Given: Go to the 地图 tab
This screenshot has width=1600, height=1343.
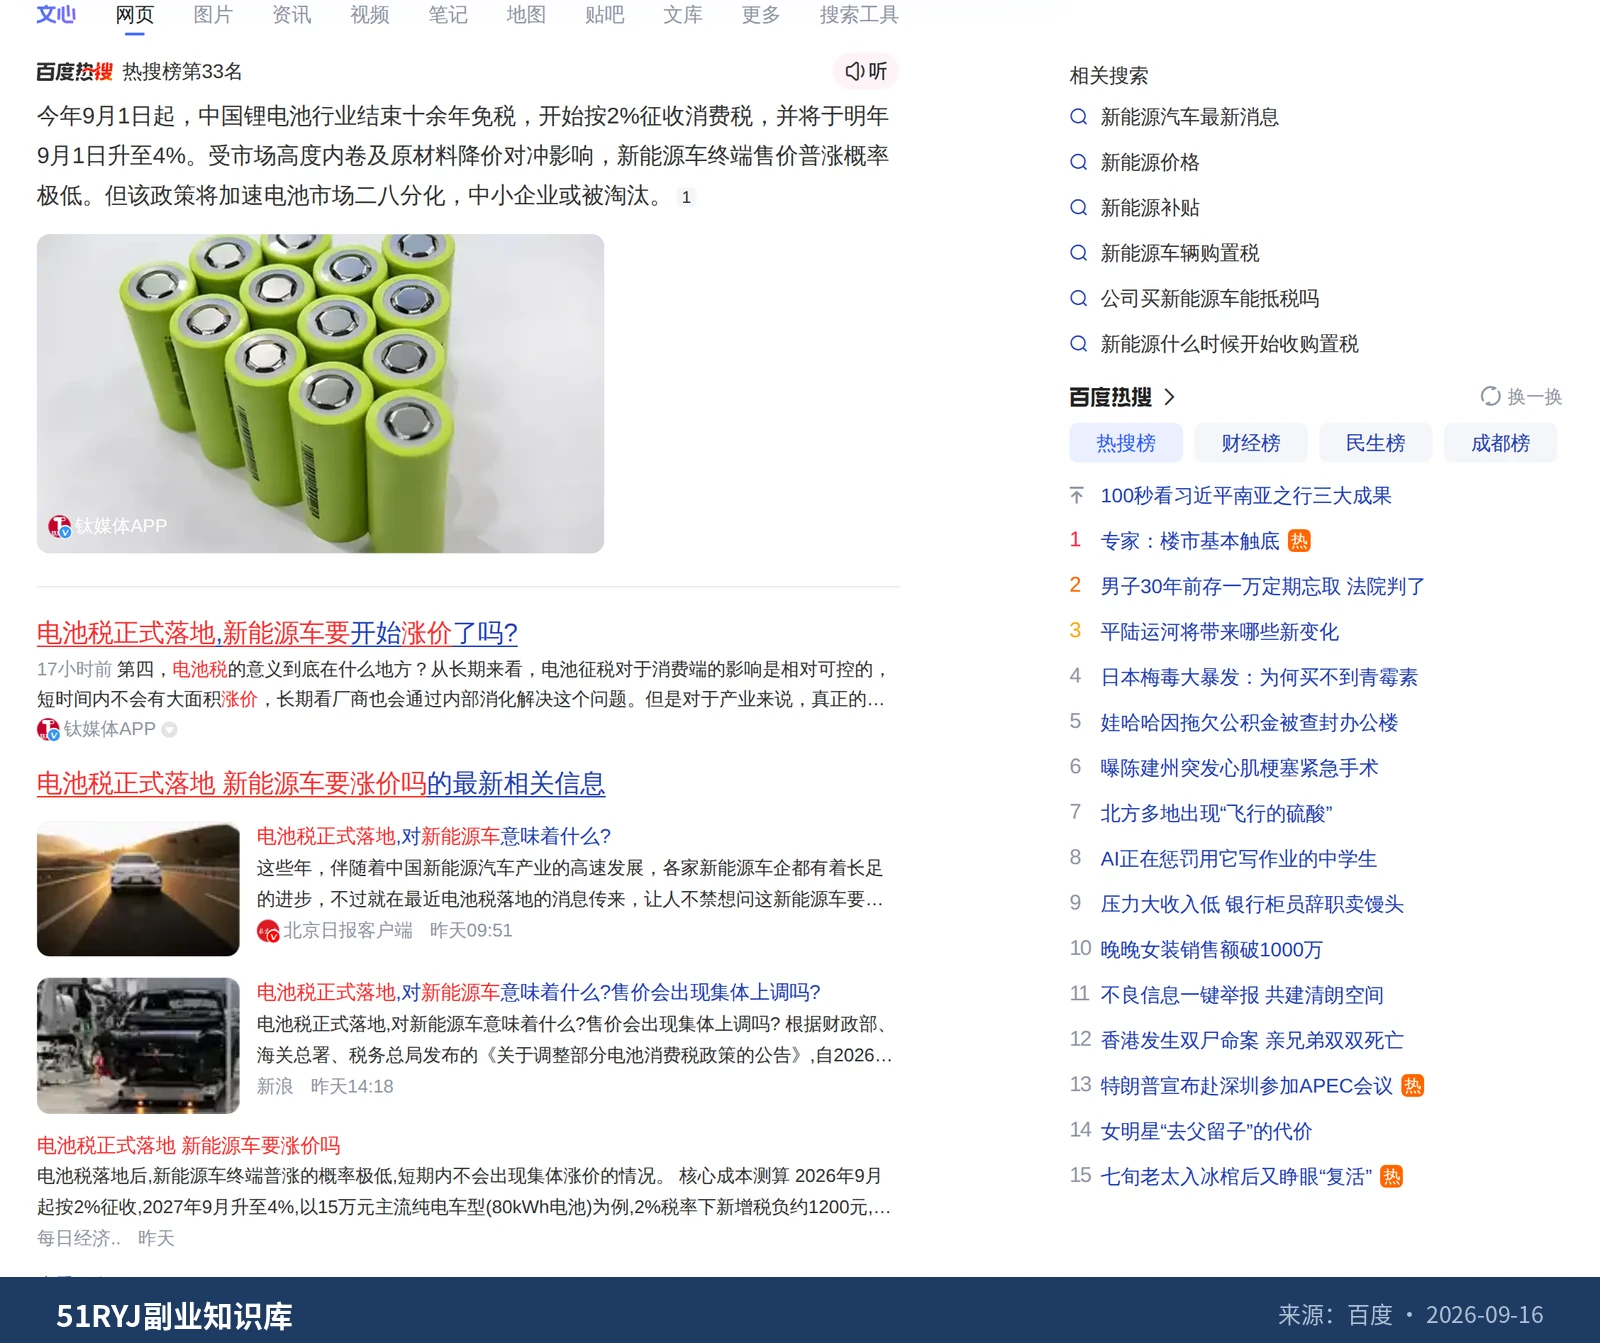Looking at the screenshot, I should click(526, 15).
